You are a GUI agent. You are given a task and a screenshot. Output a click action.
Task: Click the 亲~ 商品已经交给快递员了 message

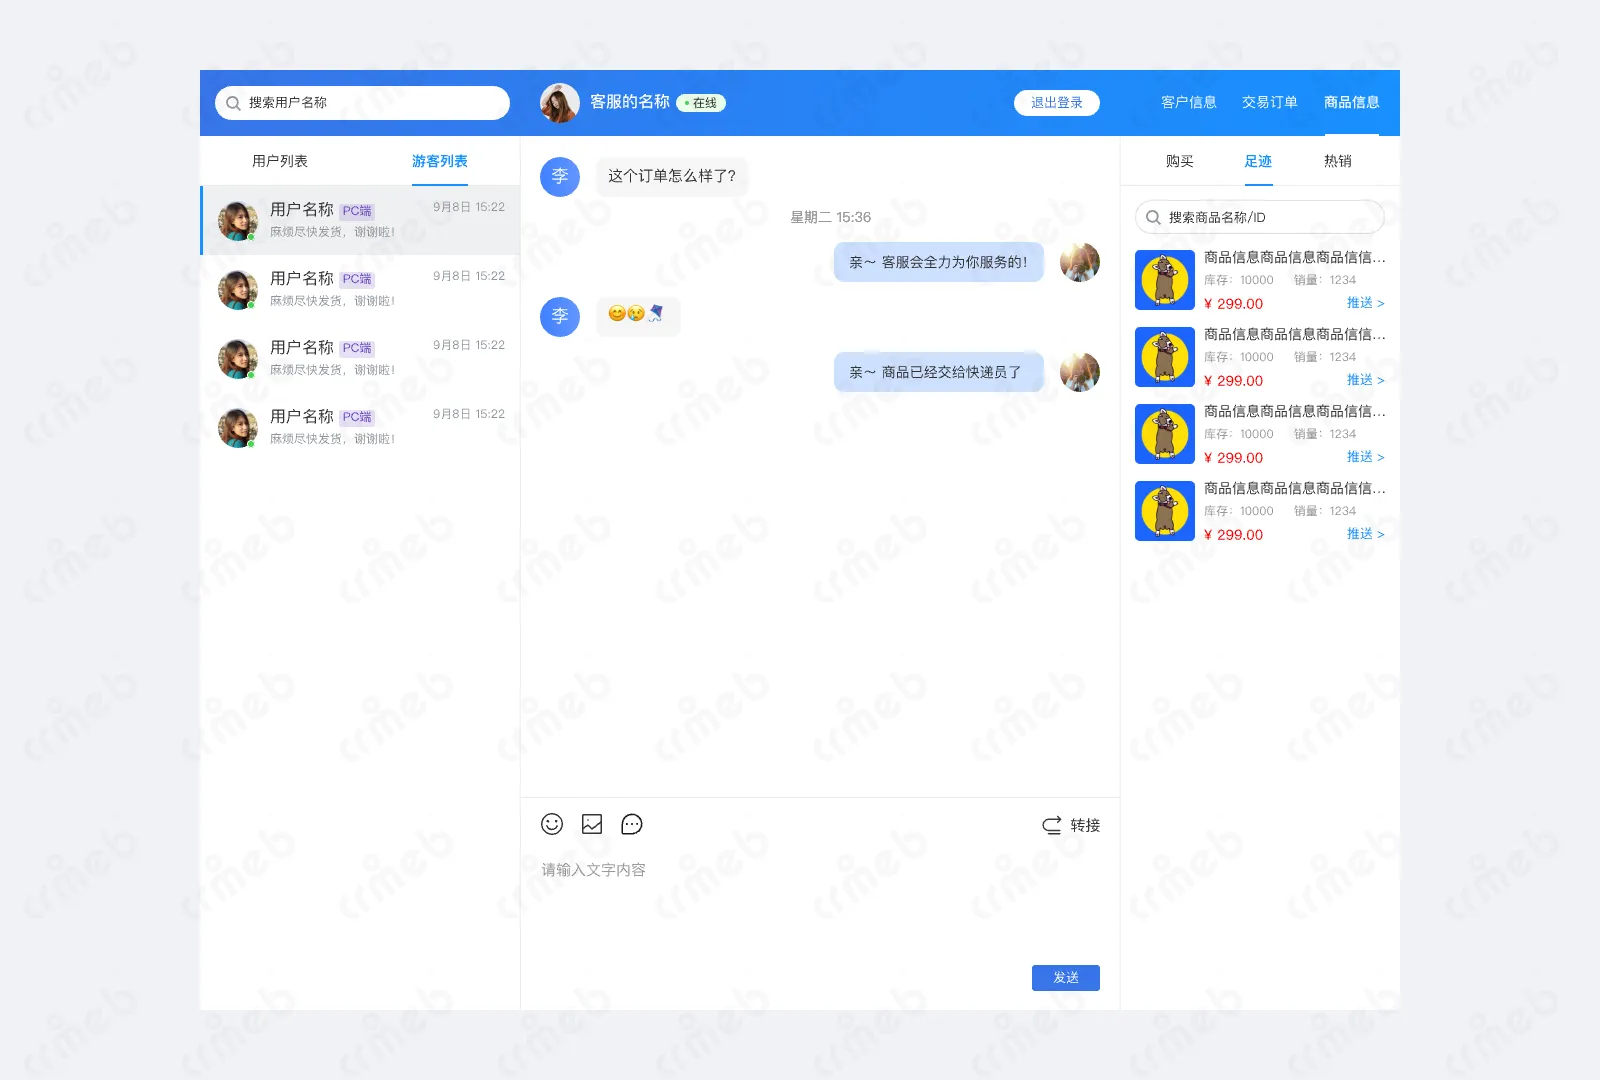click(x=939, y=372)
